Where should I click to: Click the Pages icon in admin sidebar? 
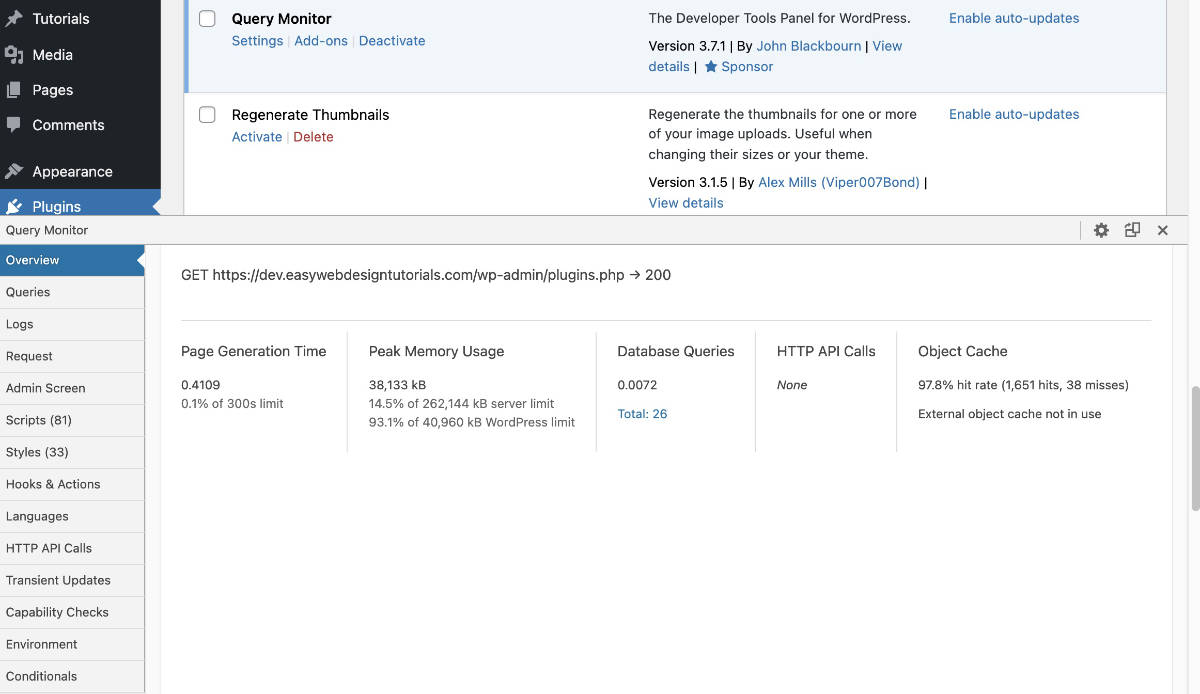[x=14, y=90]
